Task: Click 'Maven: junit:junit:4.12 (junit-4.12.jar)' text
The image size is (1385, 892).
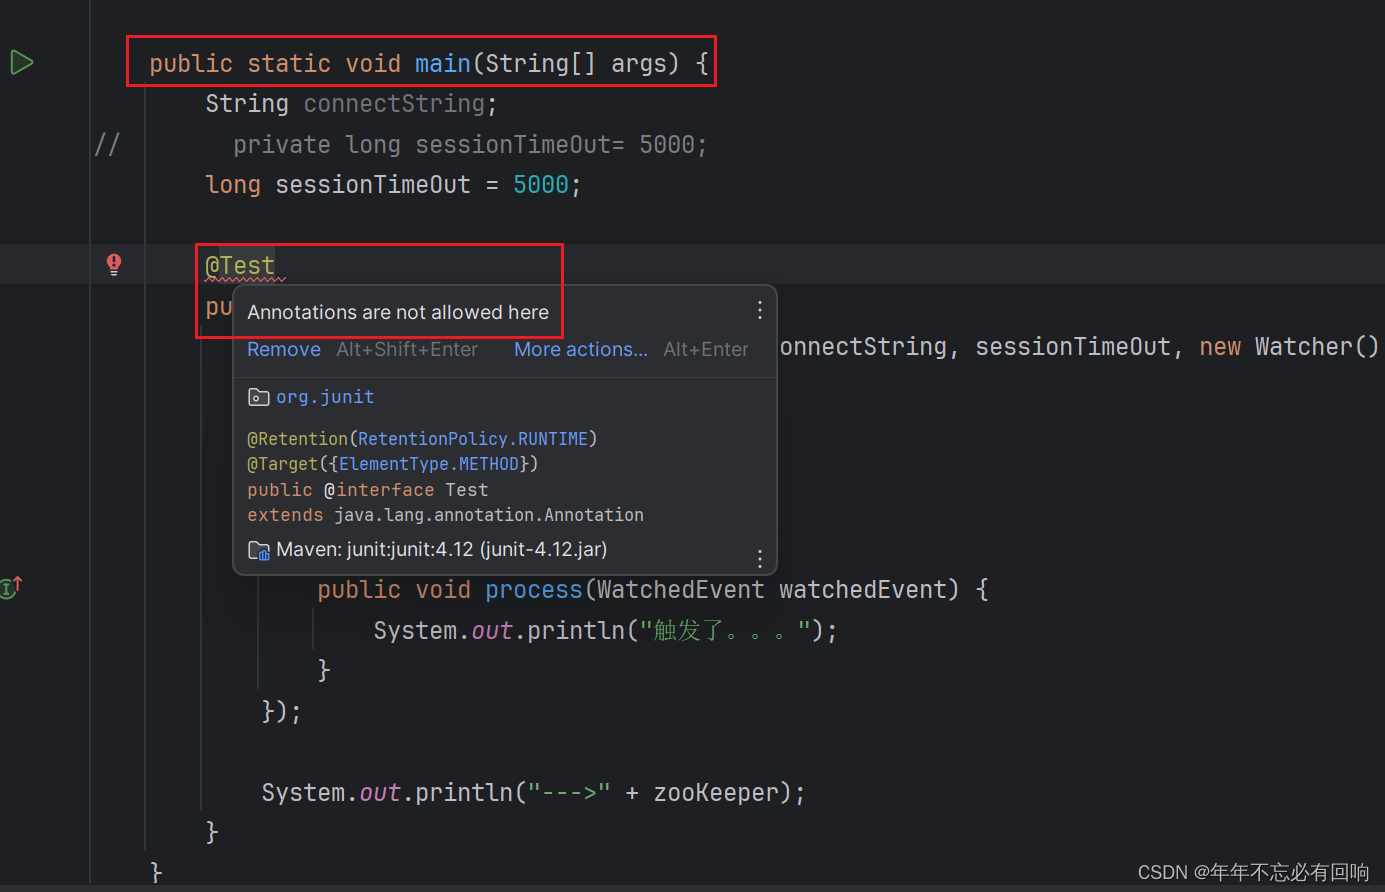Action: pyautogui.click(x=442, y=550)
